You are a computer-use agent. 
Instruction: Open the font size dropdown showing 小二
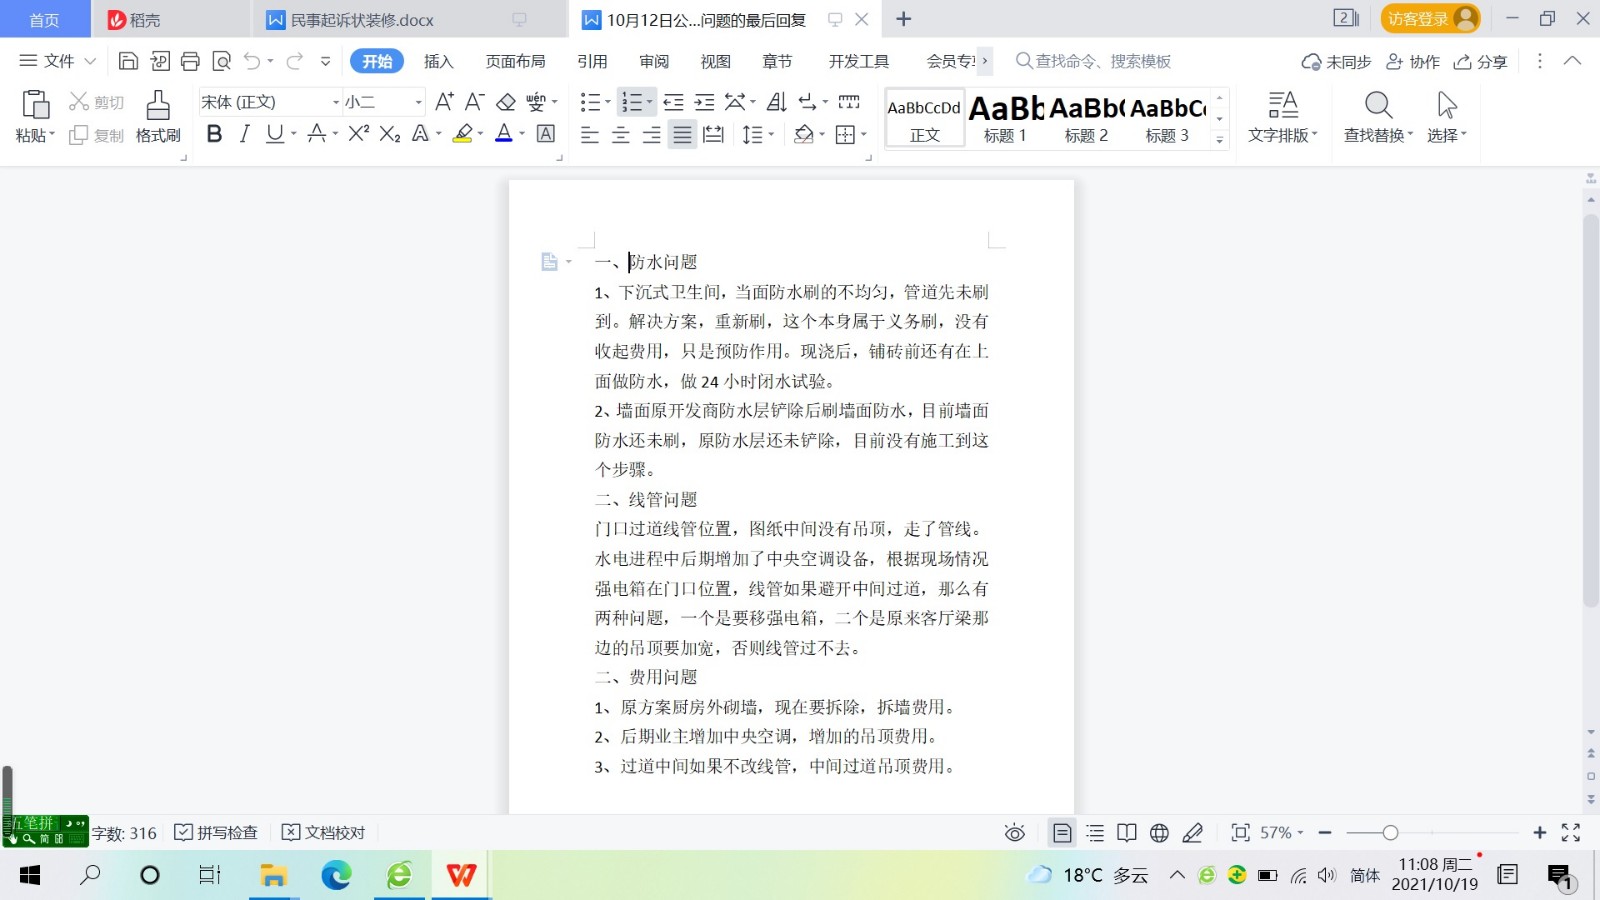(418, 102)
